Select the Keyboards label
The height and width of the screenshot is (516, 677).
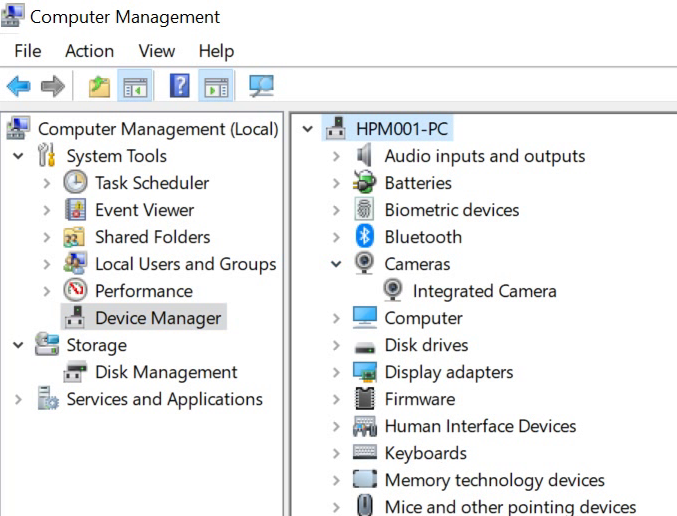pos(425,453)
